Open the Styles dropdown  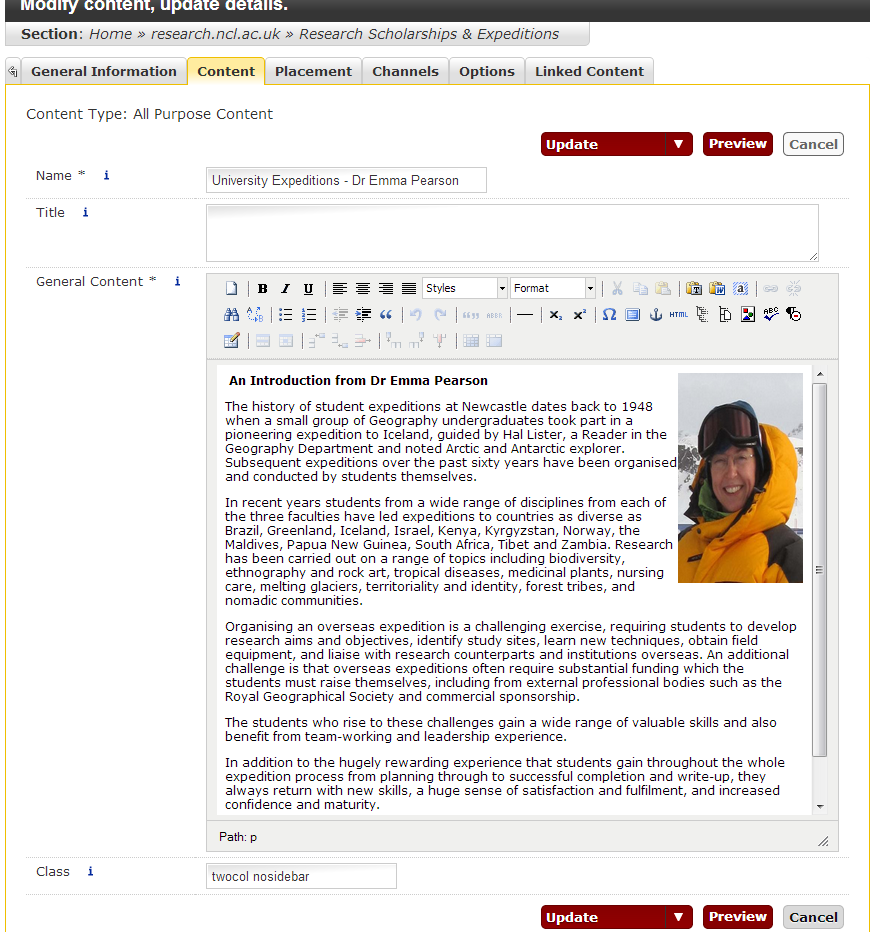465,289
